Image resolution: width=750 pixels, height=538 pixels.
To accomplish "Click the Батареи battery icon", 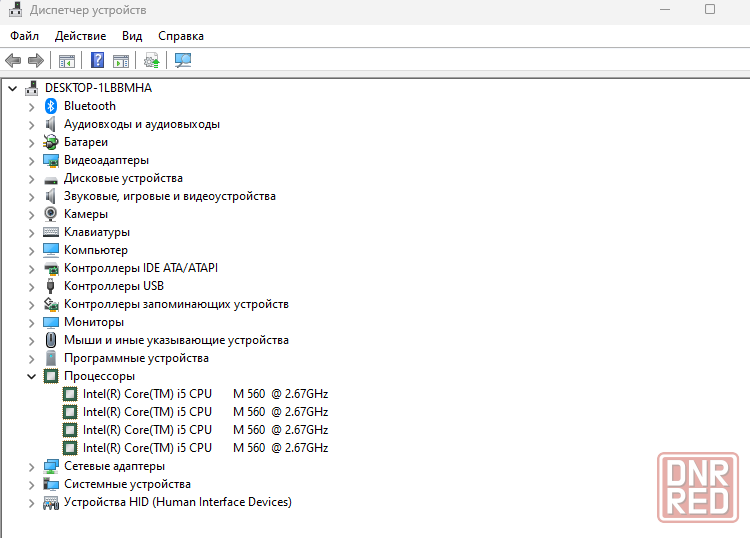I will coord(51,142).
